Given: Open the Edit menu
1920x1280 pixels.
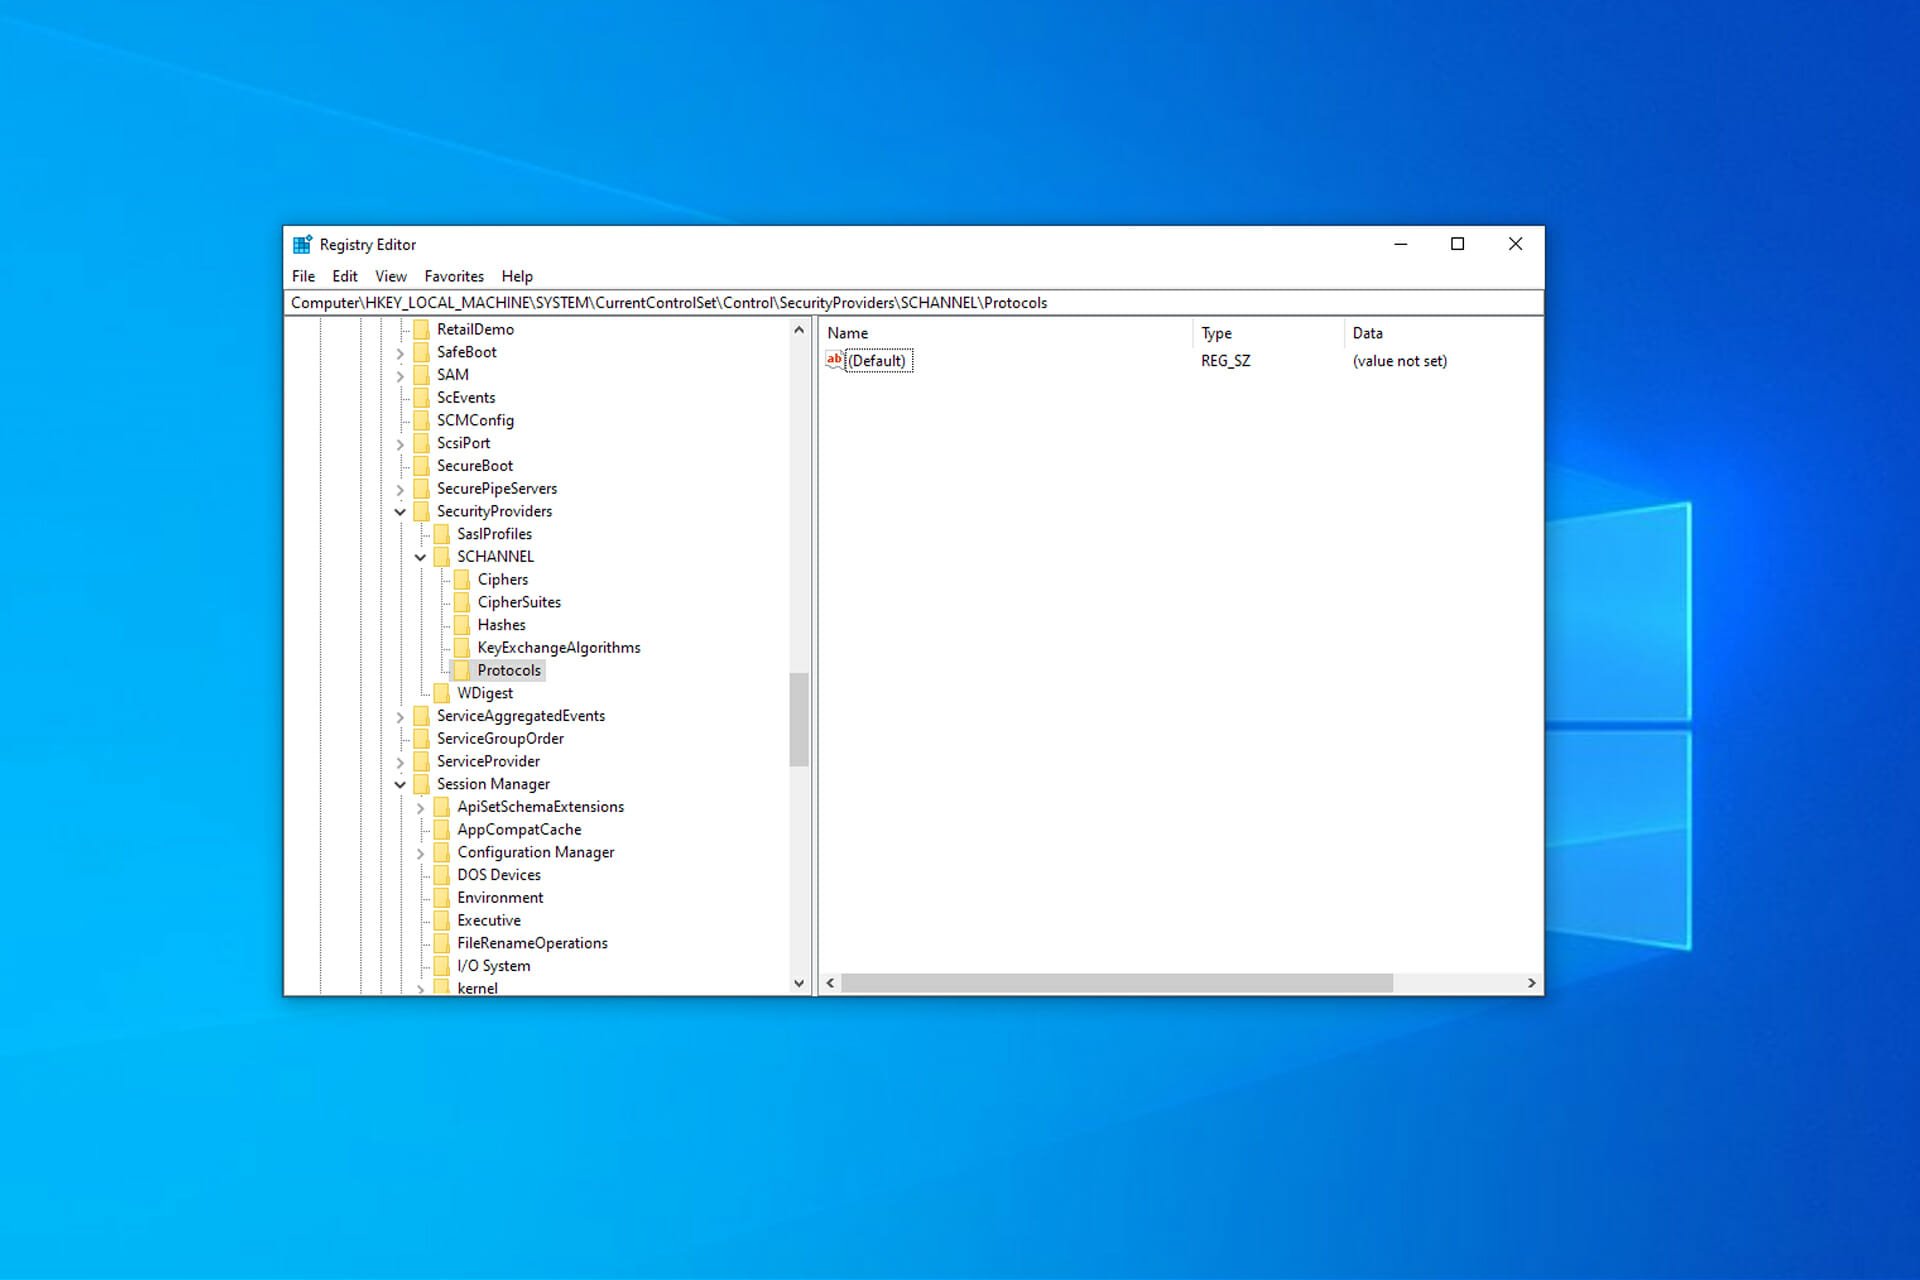Looking at the screenshot, I should click(344, 276).
